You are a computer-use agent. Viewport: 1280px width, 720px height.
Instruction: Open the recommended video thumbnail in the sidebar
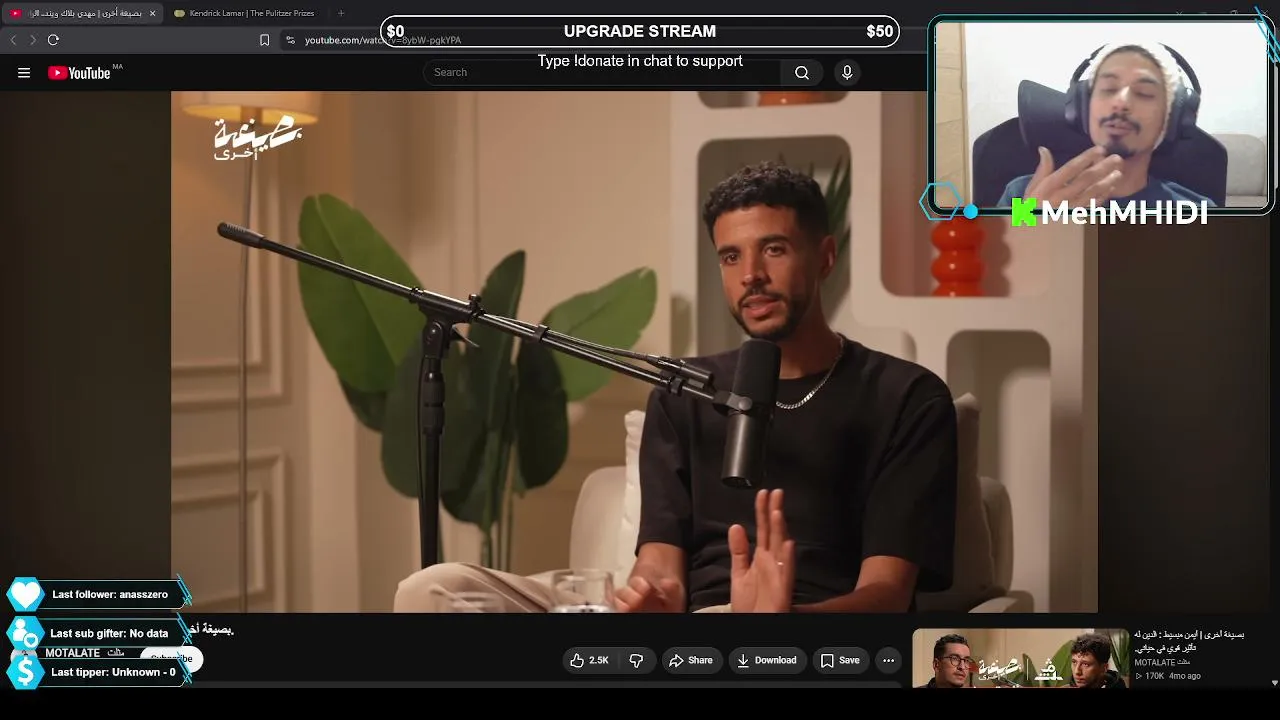[x=1020, y=658]
